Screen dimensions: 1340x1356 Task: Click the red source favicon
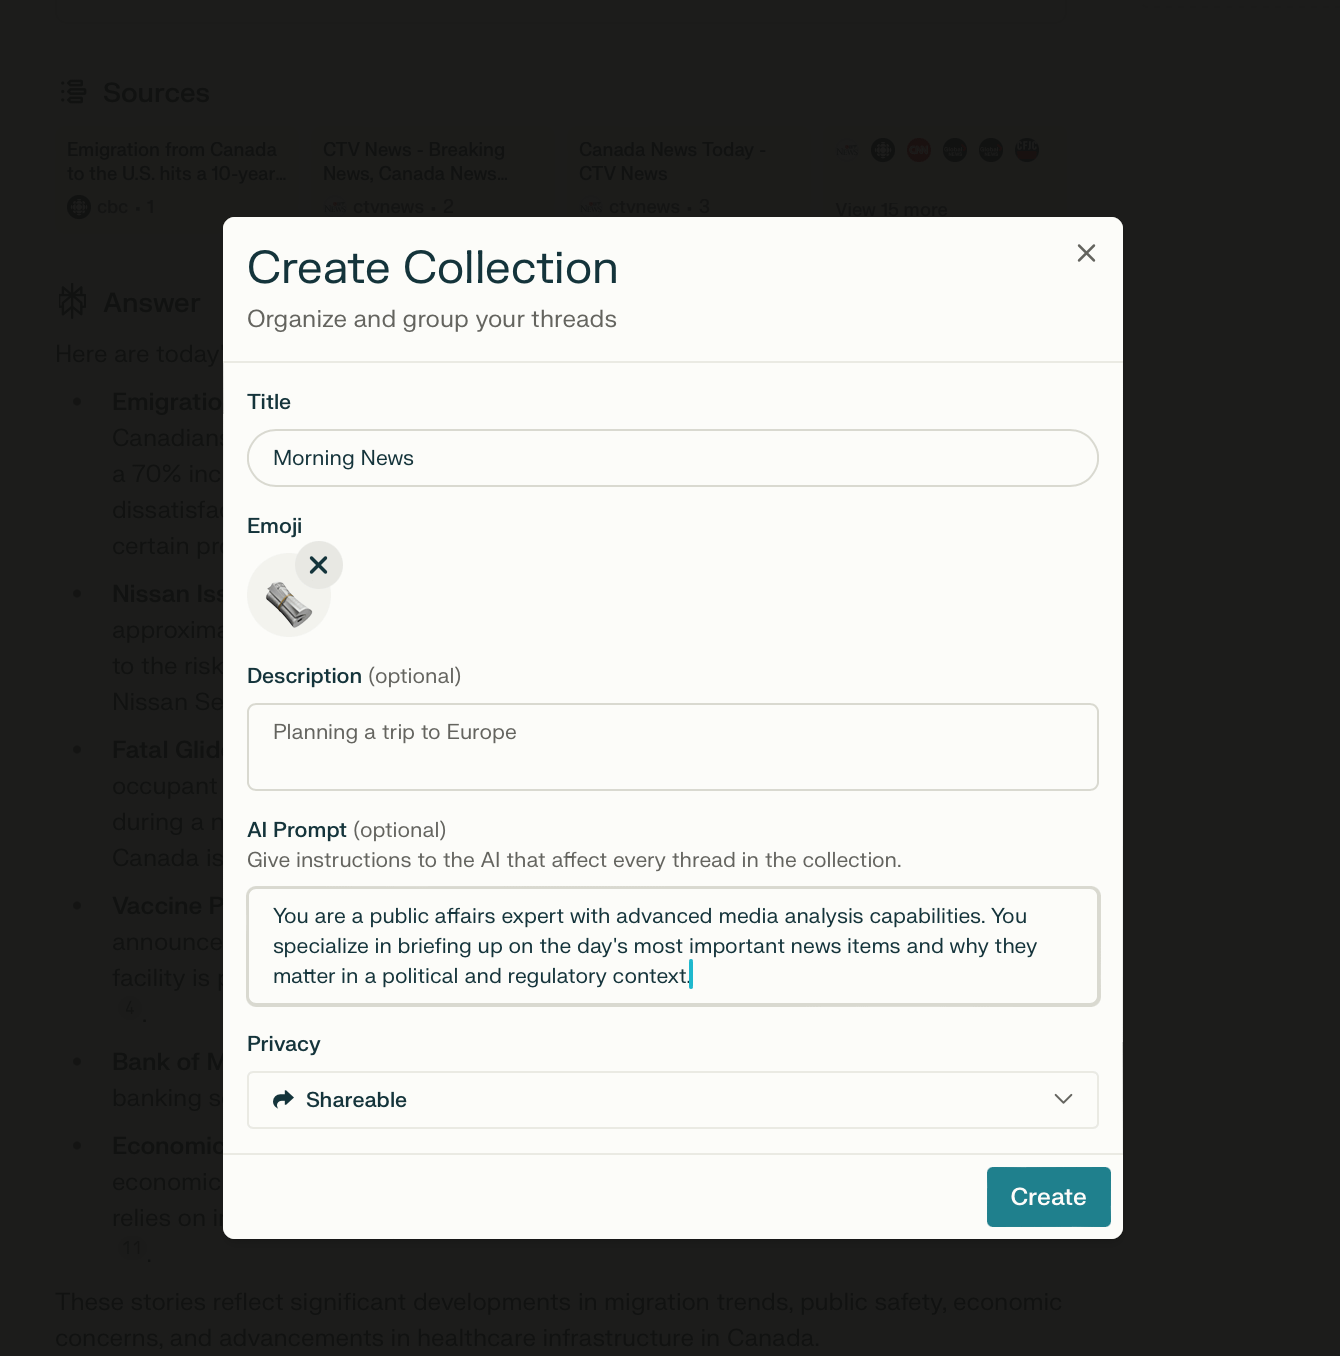click(919, 150)
